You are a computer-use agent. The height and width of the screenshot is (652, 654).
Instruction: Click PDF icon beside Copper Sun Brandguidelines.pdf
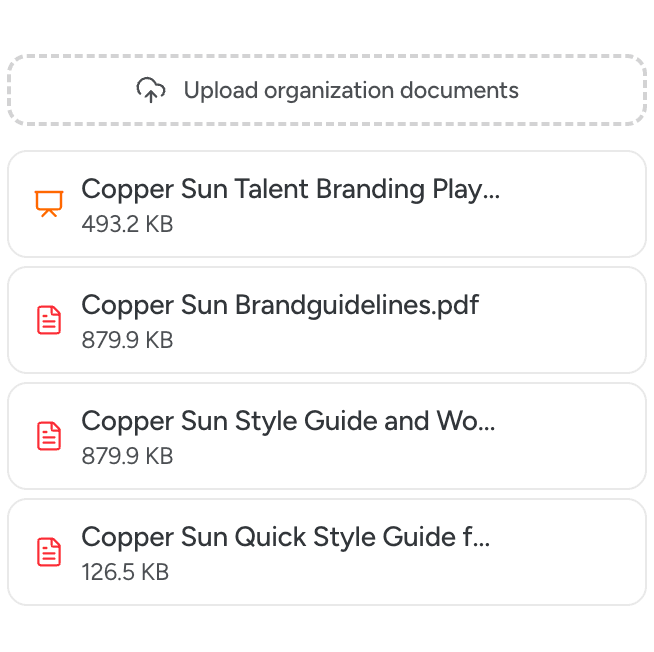tap(49, 320)
